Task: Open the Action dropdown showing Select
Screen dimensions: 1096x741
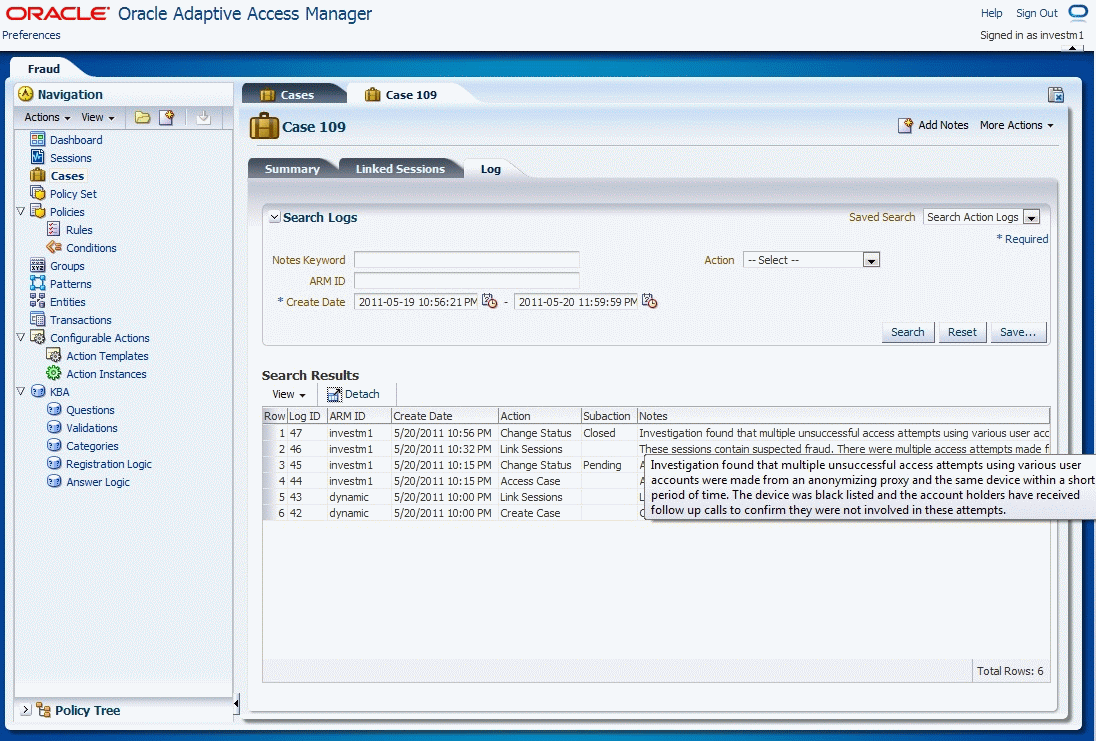Action: [x=869, y=260]
